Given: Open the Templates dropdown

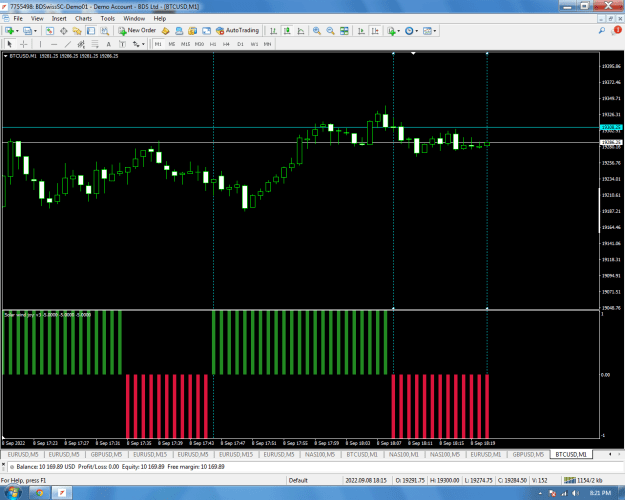Looking at the screenshot, I should pyautogui.click(x=429, y=31).
